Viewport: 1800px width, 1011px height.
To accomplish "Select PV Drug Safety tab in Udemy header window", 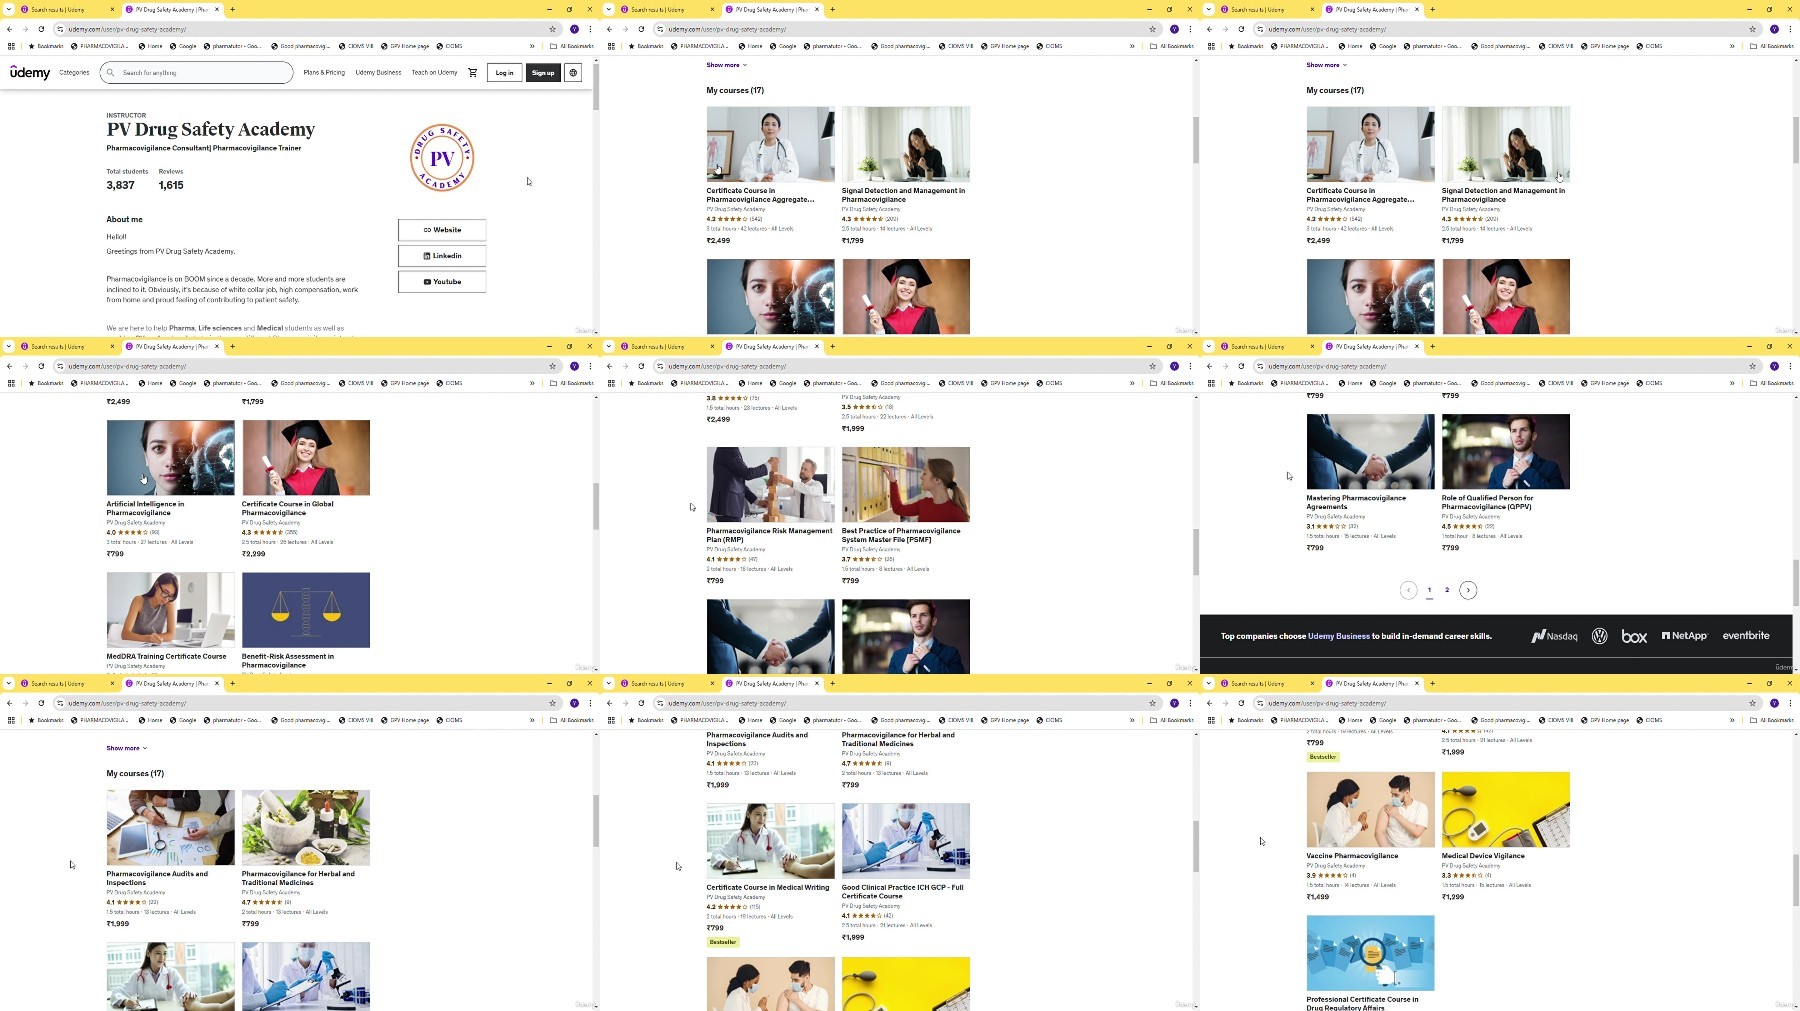I will coord(171,9).
